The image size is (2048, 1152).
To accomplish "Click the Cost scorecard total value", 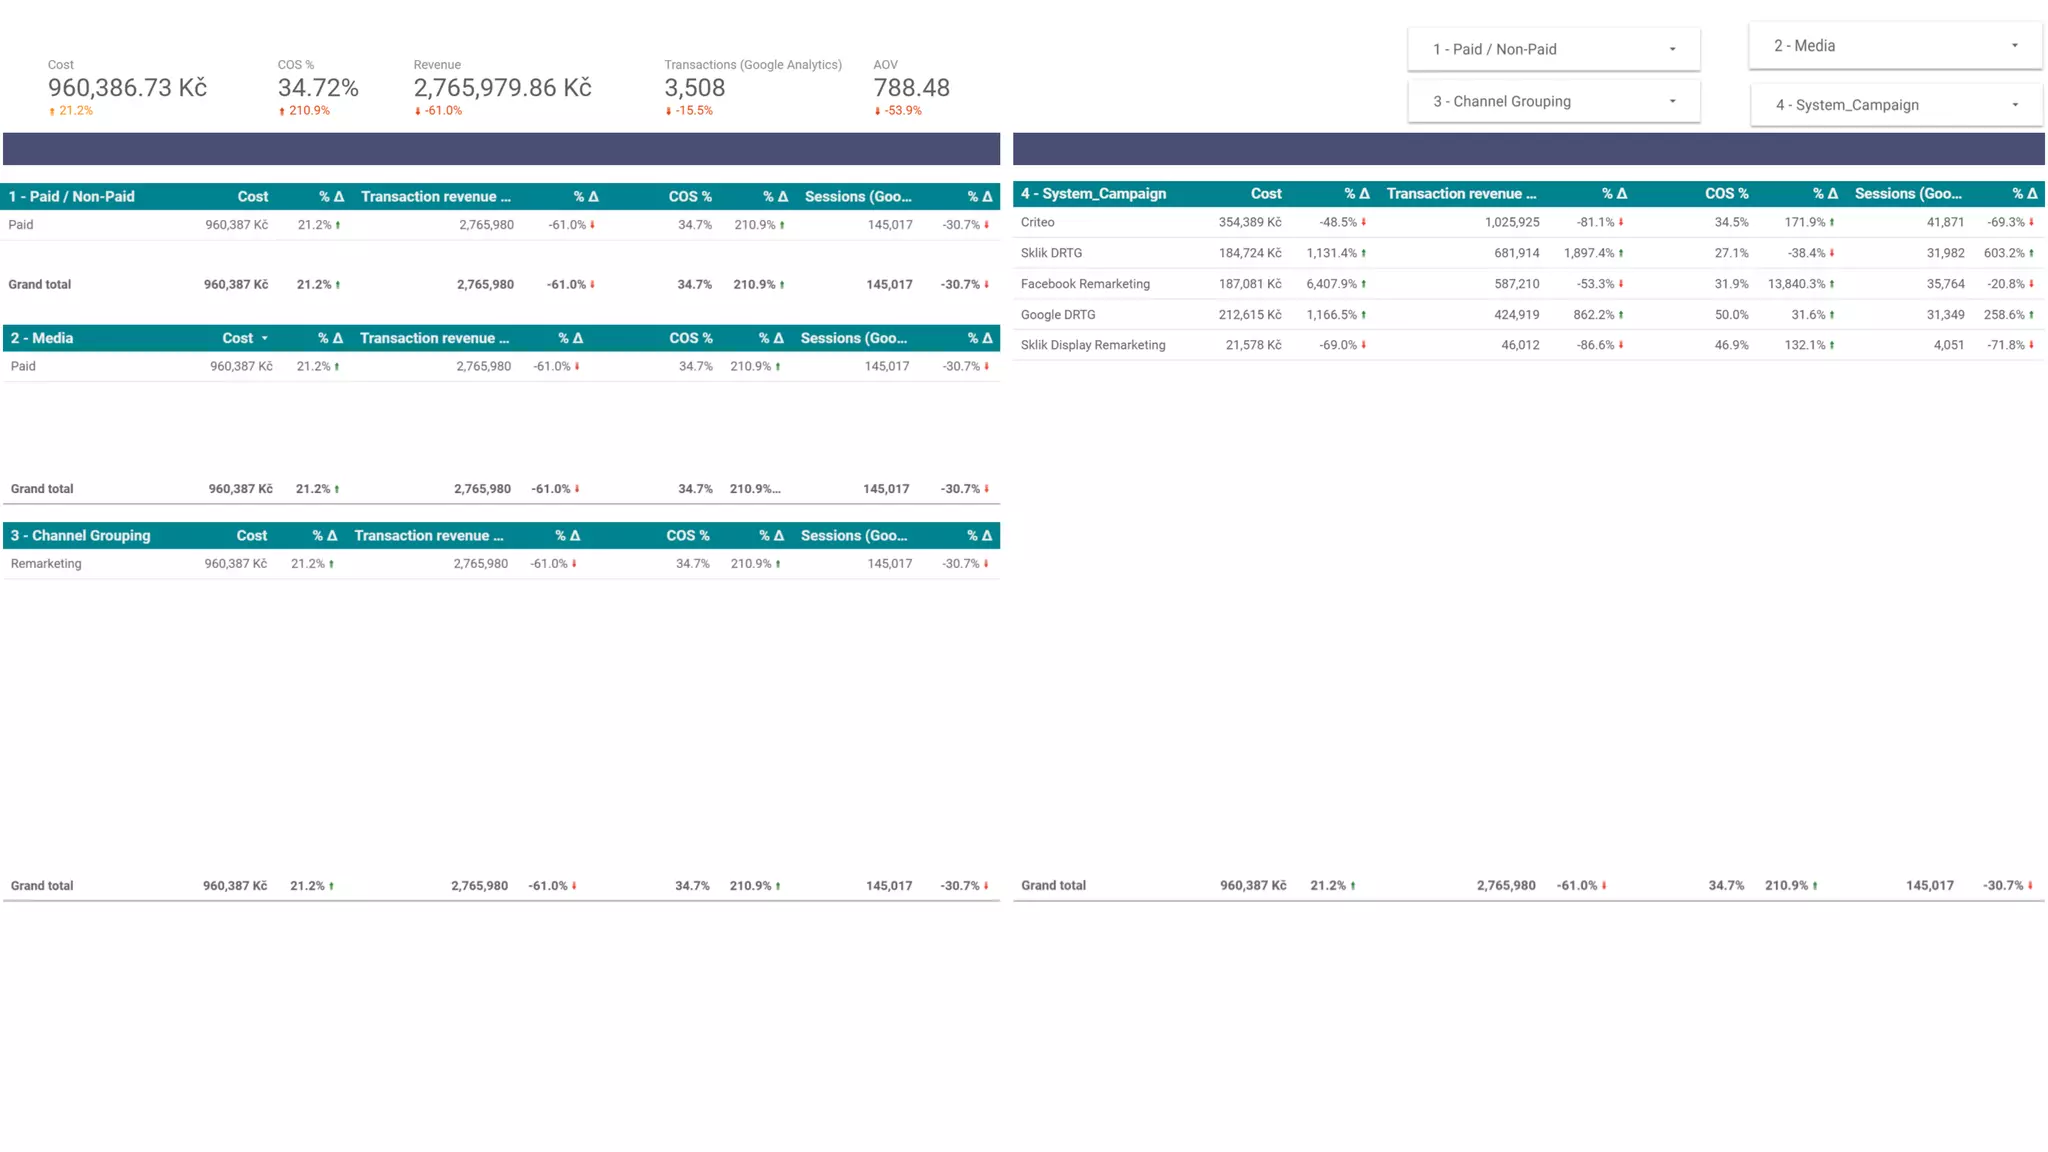I will click(x=127, y=88).
